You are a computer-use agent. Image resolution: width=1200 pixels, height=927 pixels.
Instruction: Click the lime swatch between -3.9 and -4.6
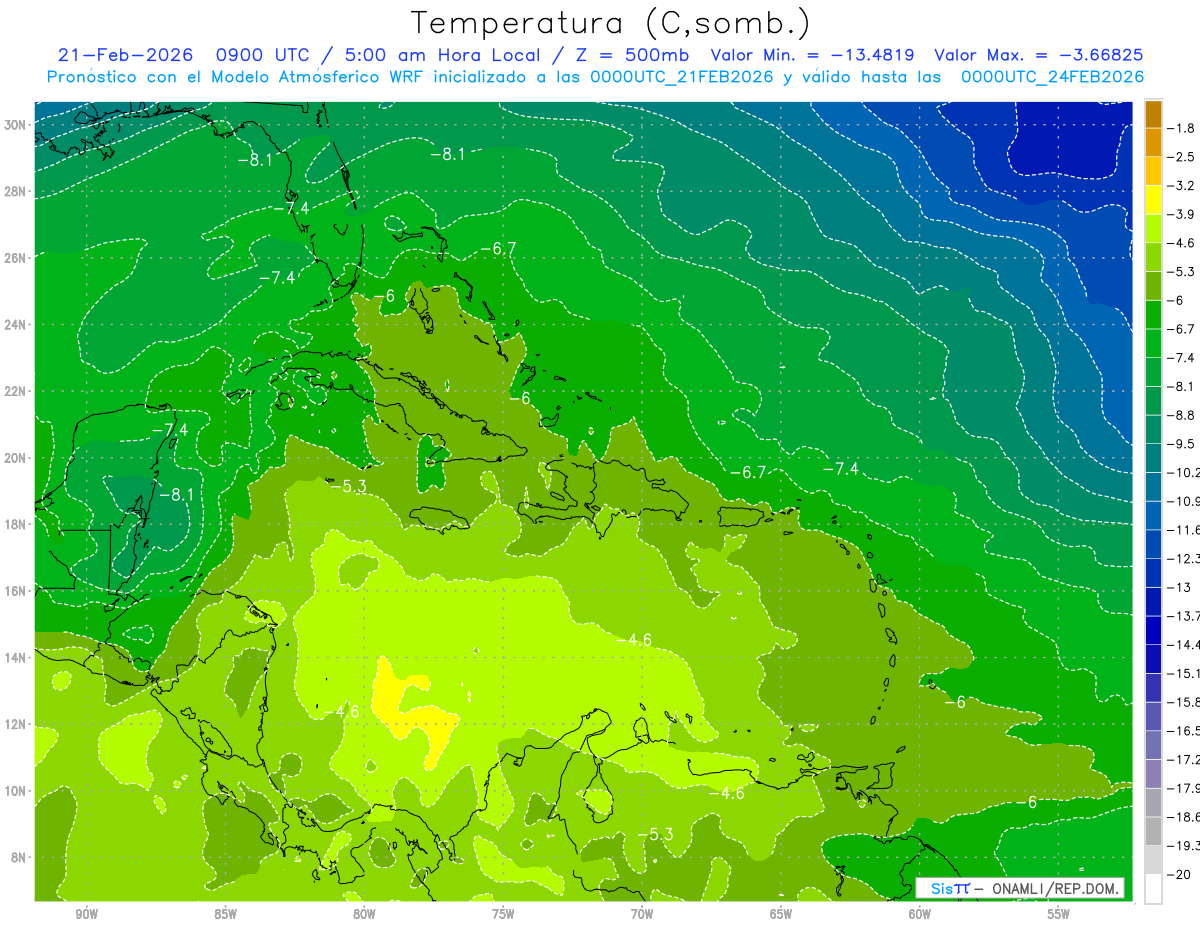pos(1153,229)
